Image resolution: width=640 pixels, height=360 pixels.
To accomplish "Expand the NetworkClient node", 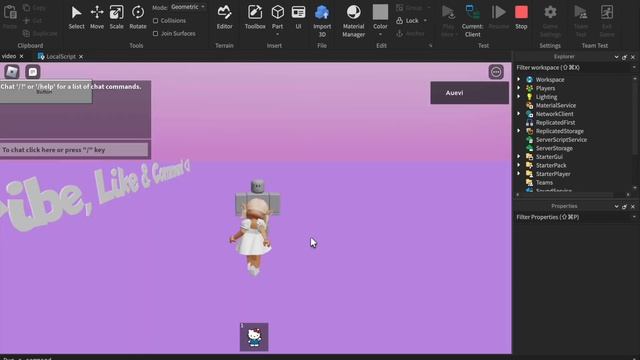I will pyautogui.click(x=519, y=114).
